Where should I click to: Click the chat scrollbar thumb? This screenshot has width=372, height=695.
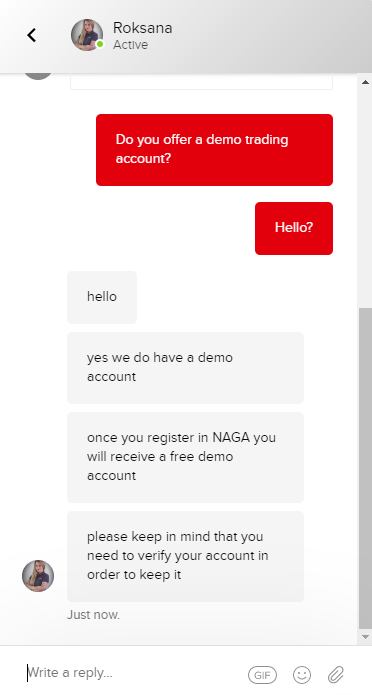(365, 468)
